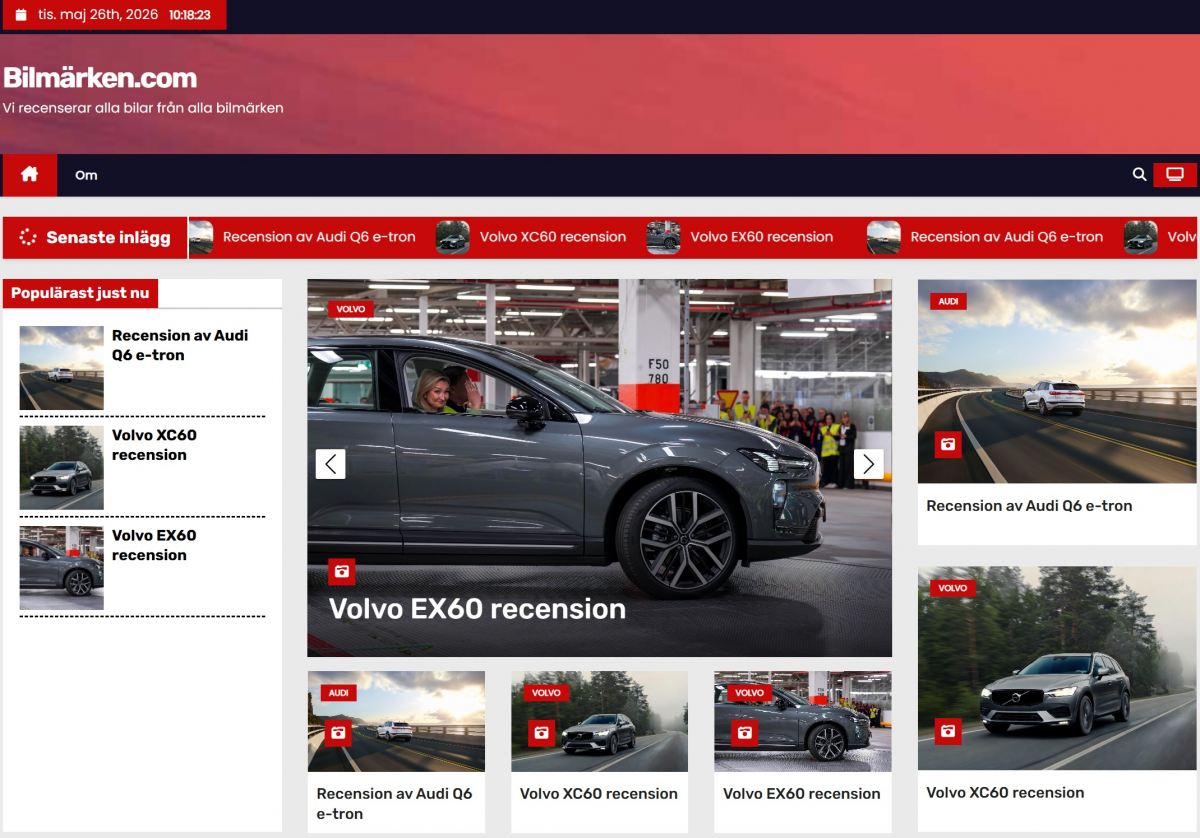Click camera icon on Volvo EX60 slider

(x=342, y=571)
